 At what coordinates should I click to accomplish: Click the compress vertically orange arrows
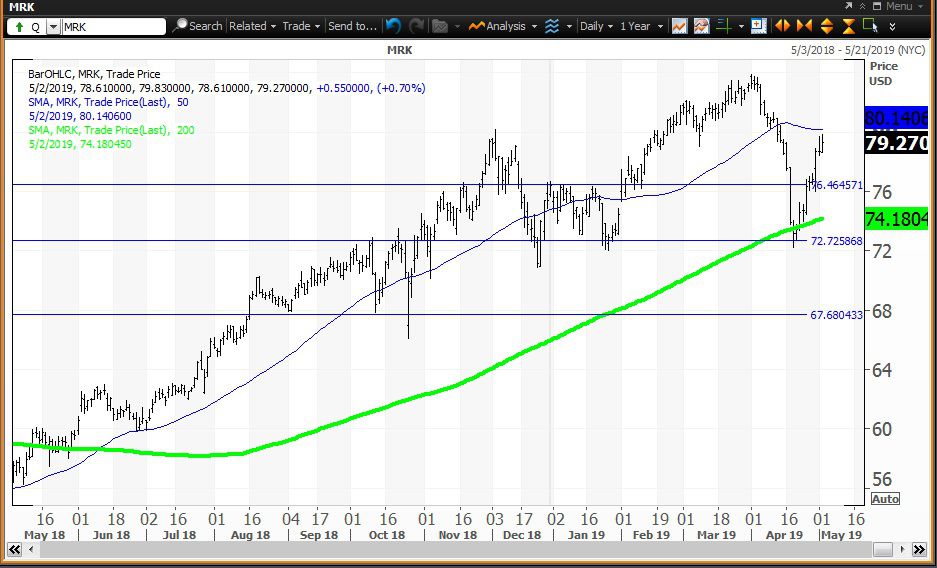pyautogui.click(x=849, y=26)
